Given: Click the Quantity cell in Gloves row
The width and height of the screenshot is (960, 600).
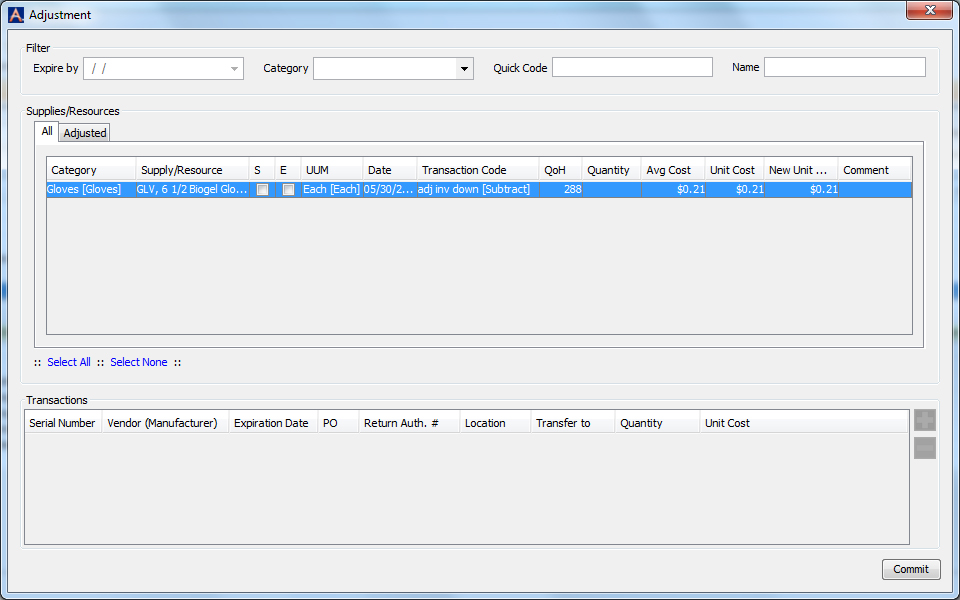Looking at the screenshot, I should (x=610, y=189).
